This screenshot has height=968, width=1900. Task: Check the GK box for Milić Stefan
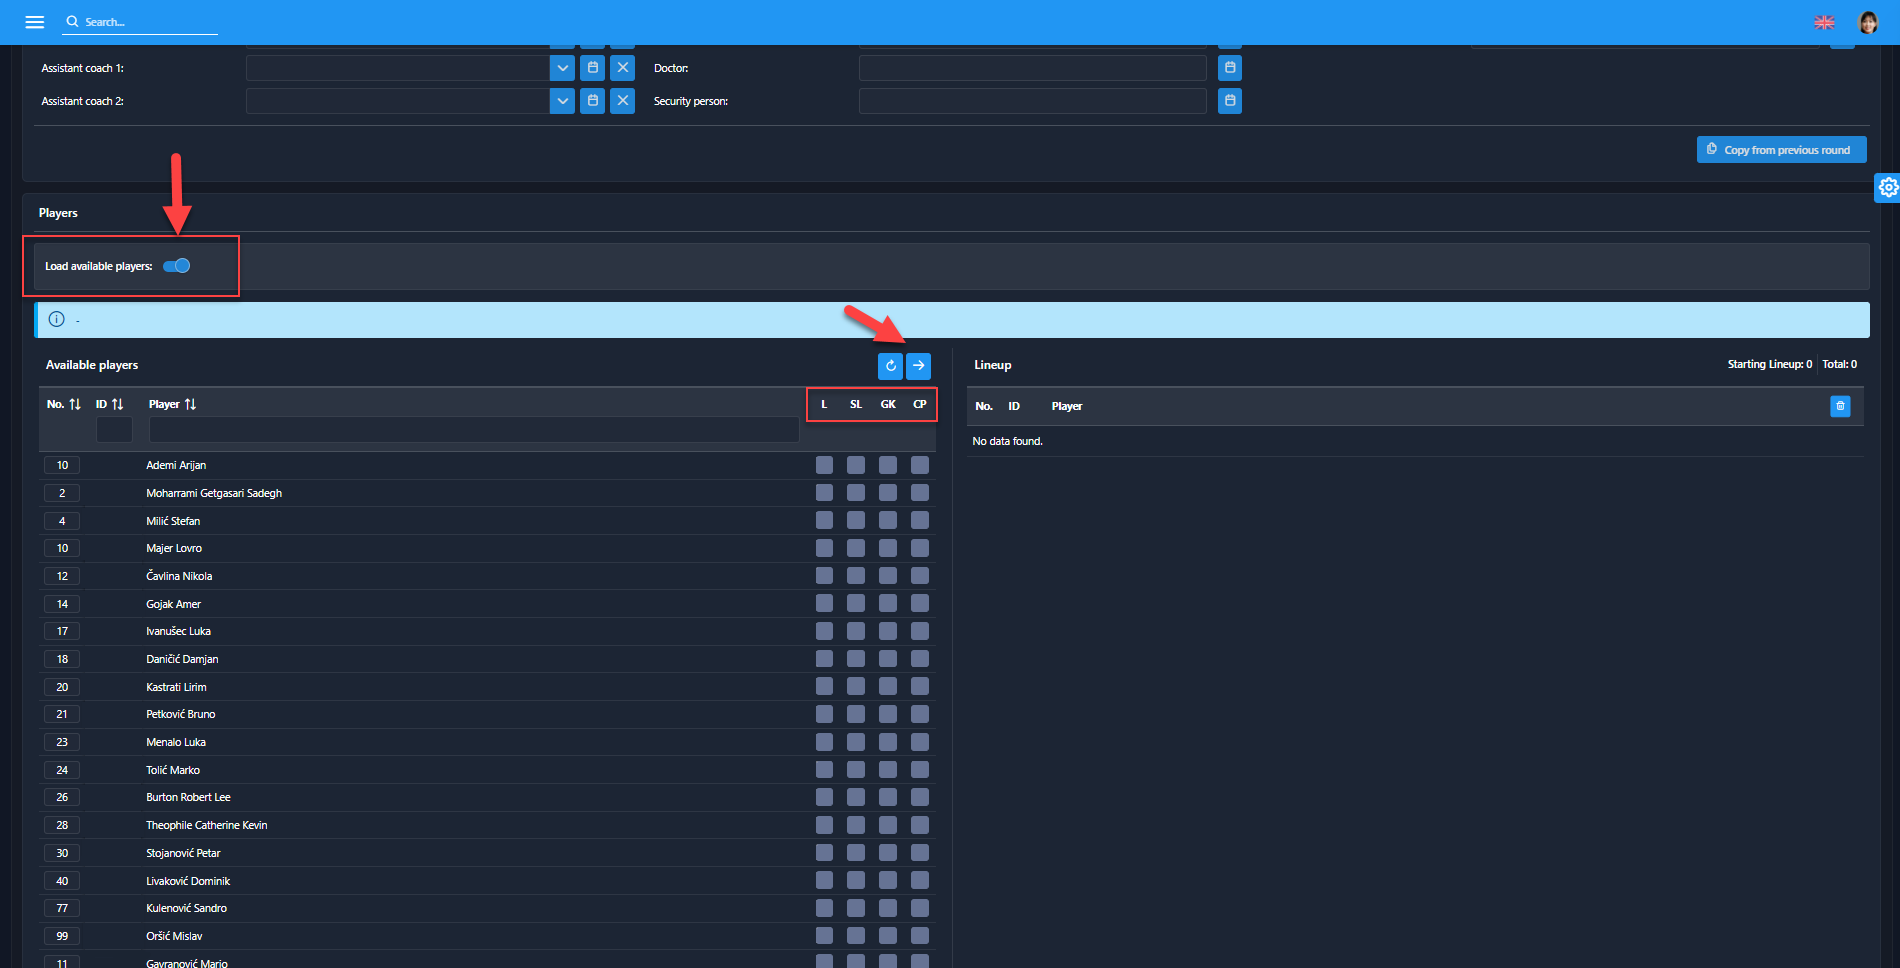[x=888, y=521]
